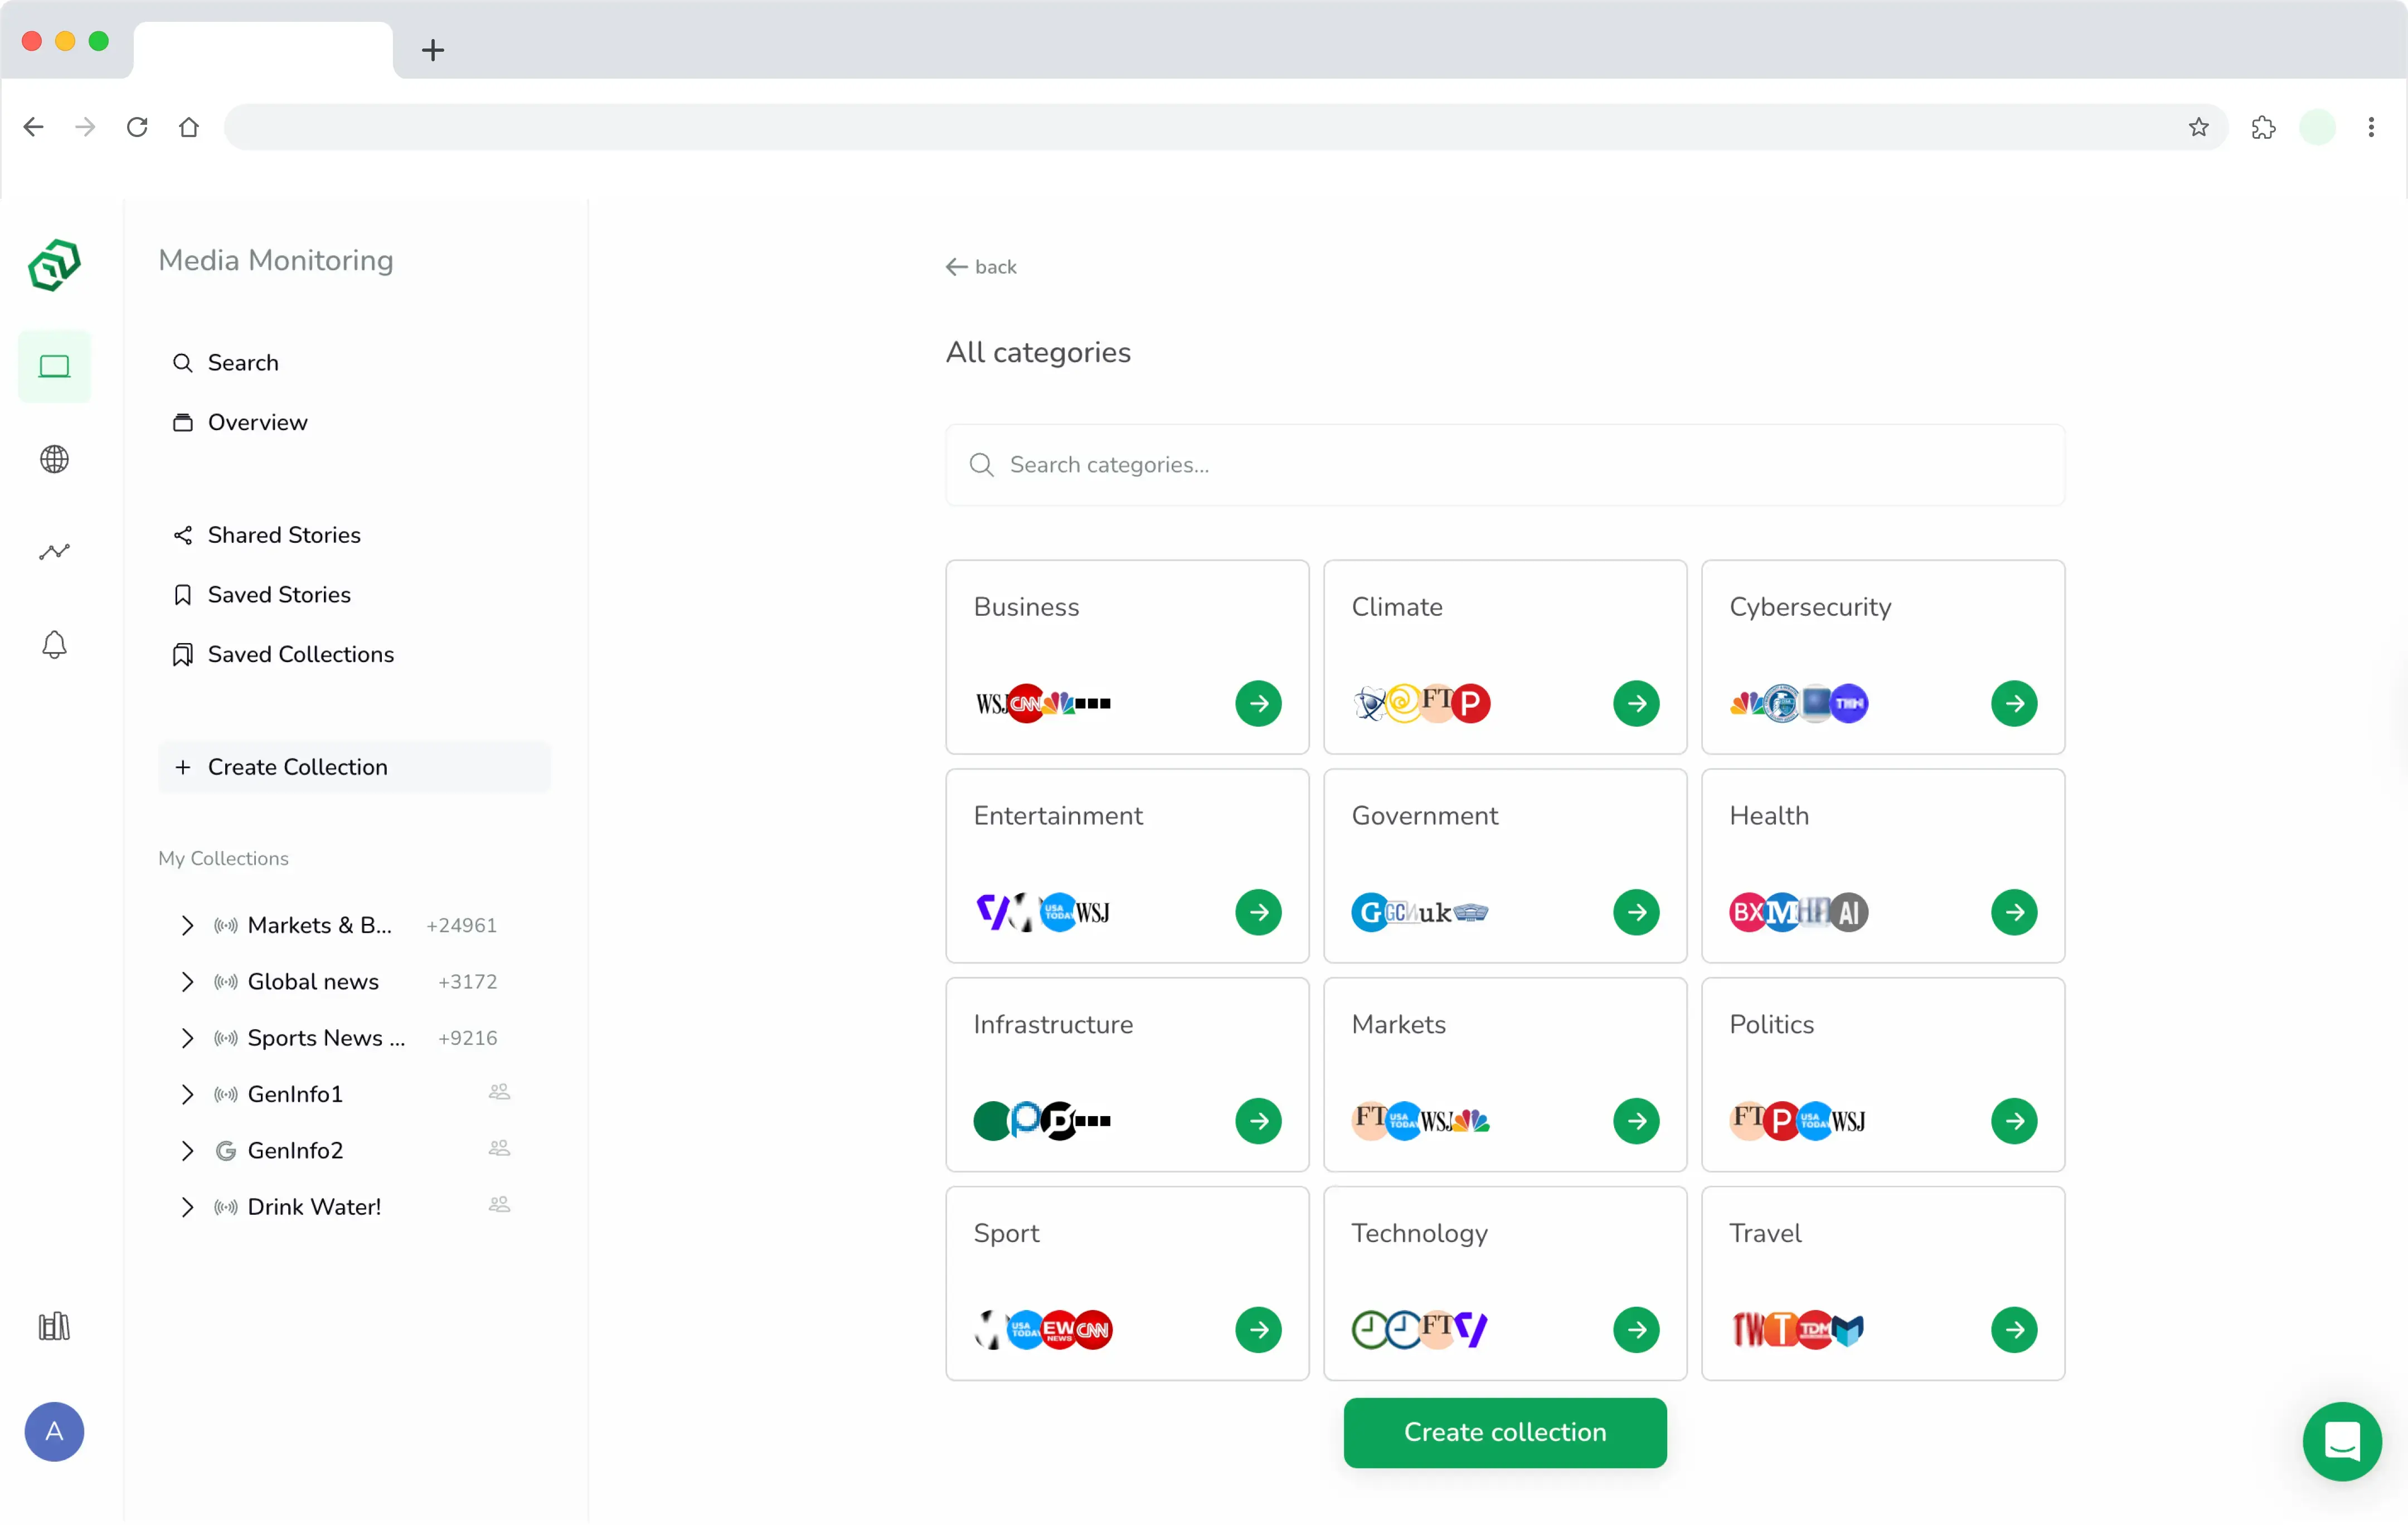This screenshot has height=1538, width=2408.
Task: Open browser three-dot menu
Action: (2371, 127)
